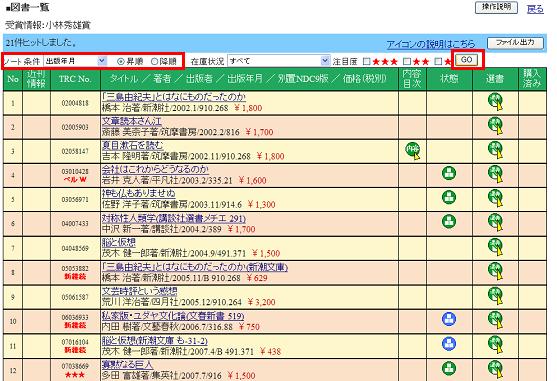Open アイコンの説明はこちら link
Image resolution: width=557 pixels, height=381 pixels.
click(x=431, y=44)
